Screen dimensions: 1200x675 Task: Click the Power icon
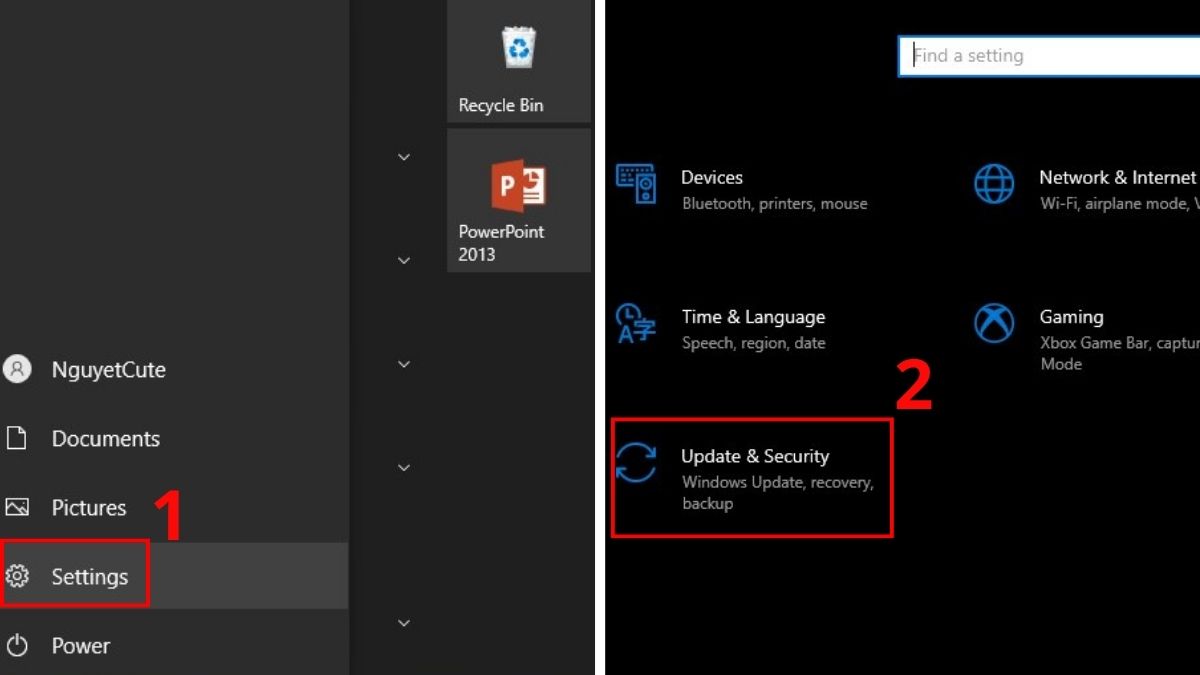(17, 645)
